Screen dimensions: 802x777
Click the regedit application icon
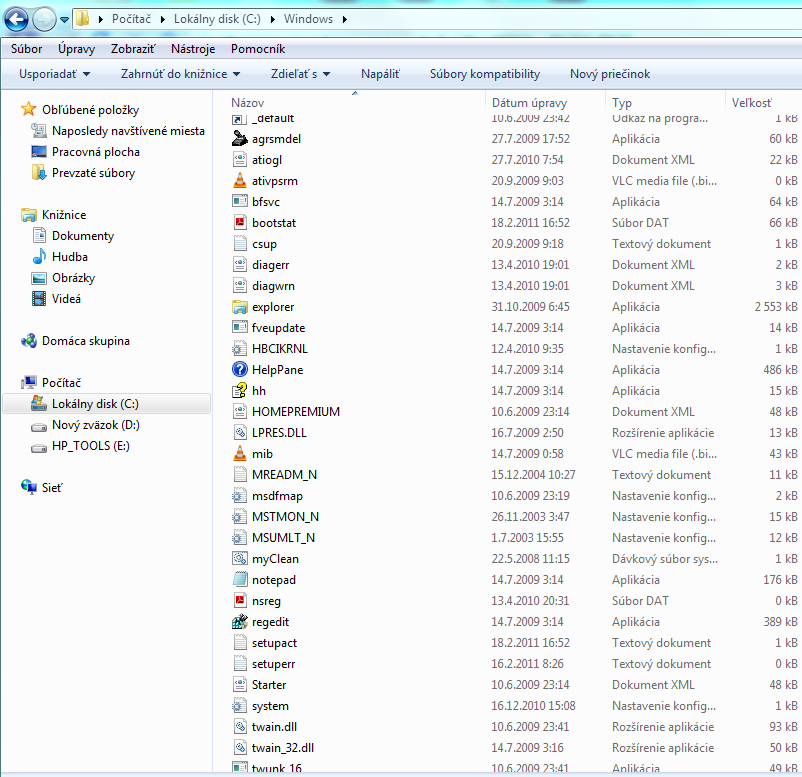(x=239, y=622)
